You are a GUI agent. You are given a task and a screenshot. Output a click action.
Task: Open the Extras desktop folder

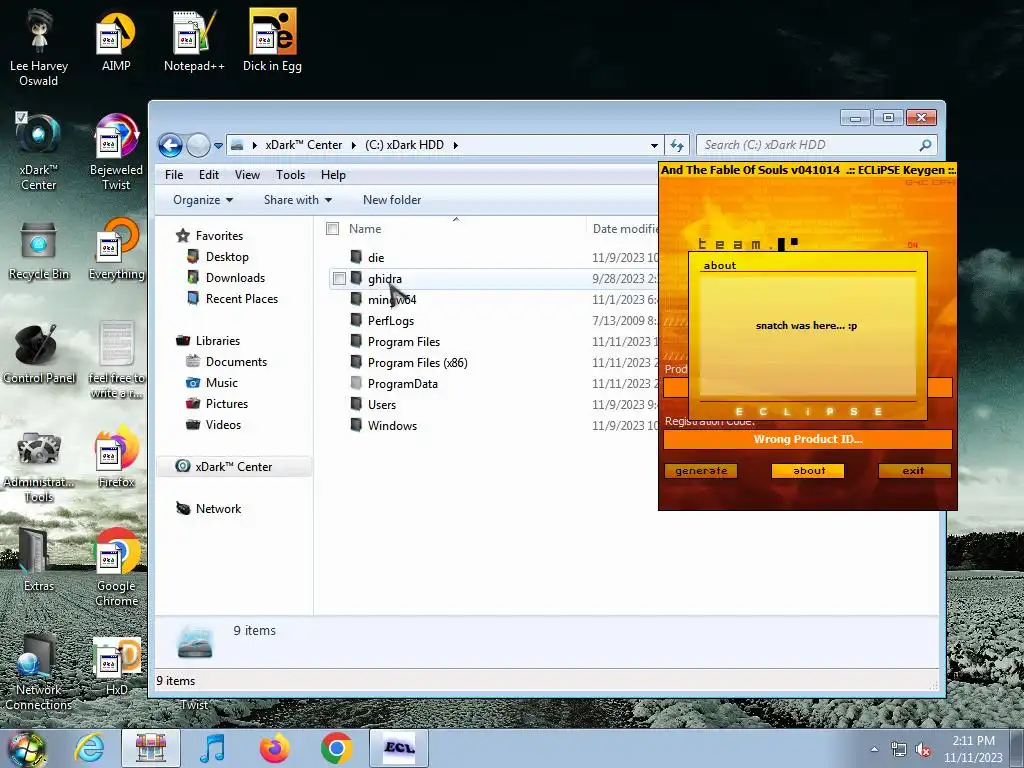click(x=39, y=560)
